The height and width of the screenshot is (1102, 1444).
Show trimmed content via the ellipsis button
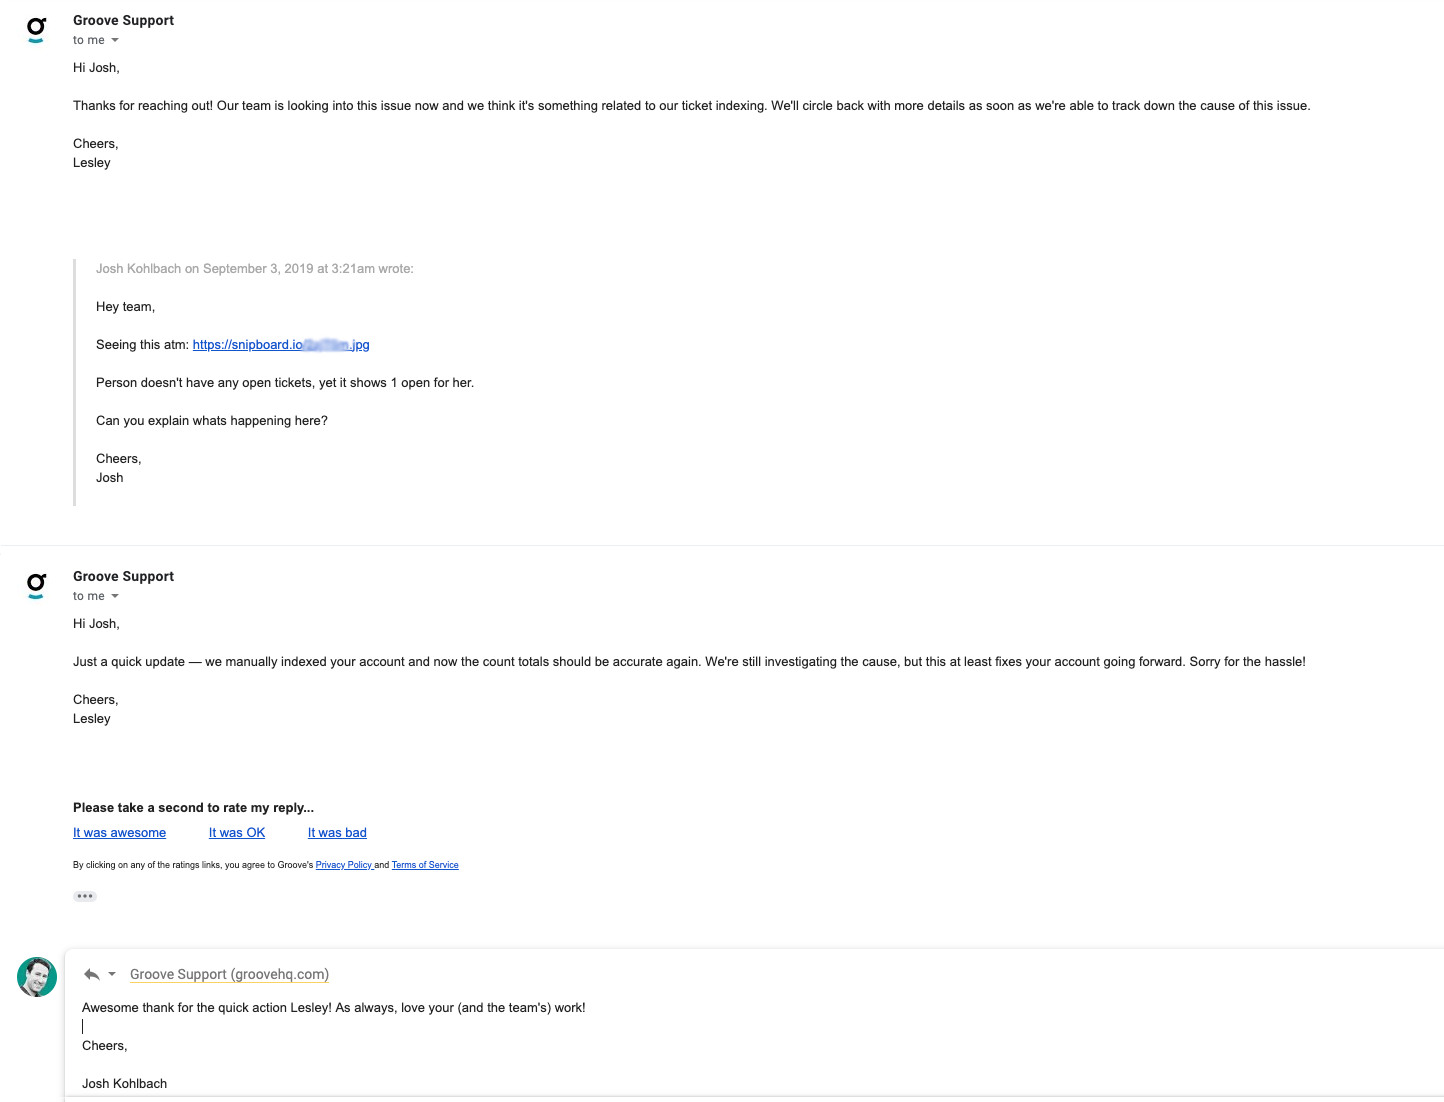click(x=85, y=896)
